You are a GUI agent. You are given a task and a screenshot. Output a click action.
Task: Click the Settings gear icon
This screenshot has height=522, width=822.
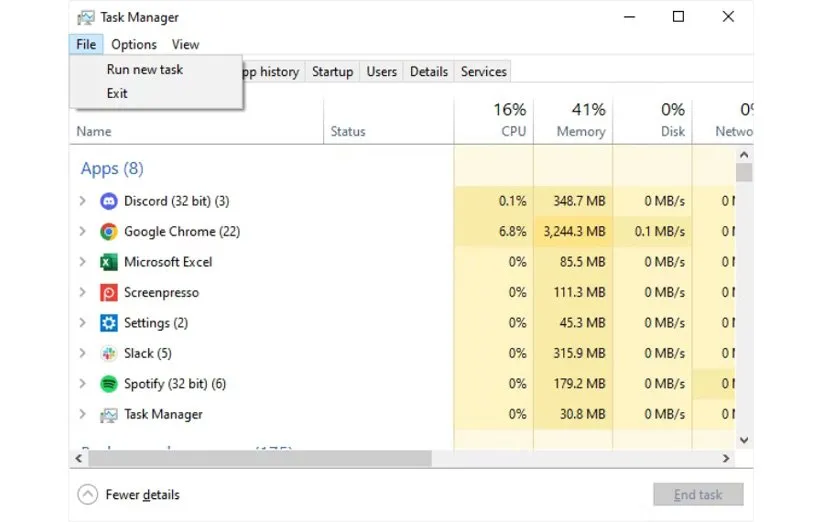click(x=109, y=323)
